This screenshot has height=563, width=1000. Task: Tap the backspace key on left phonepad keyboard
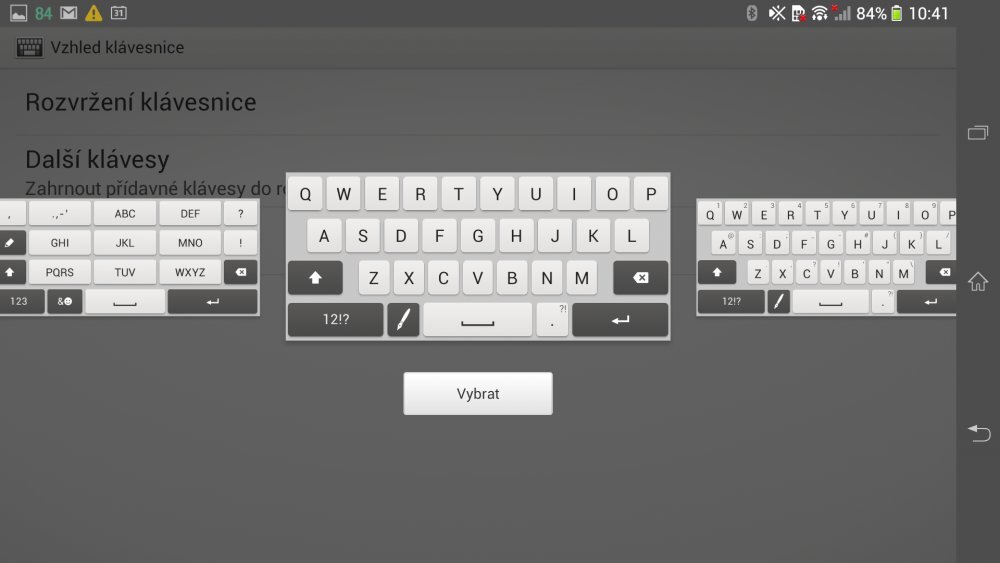(240, 272)
